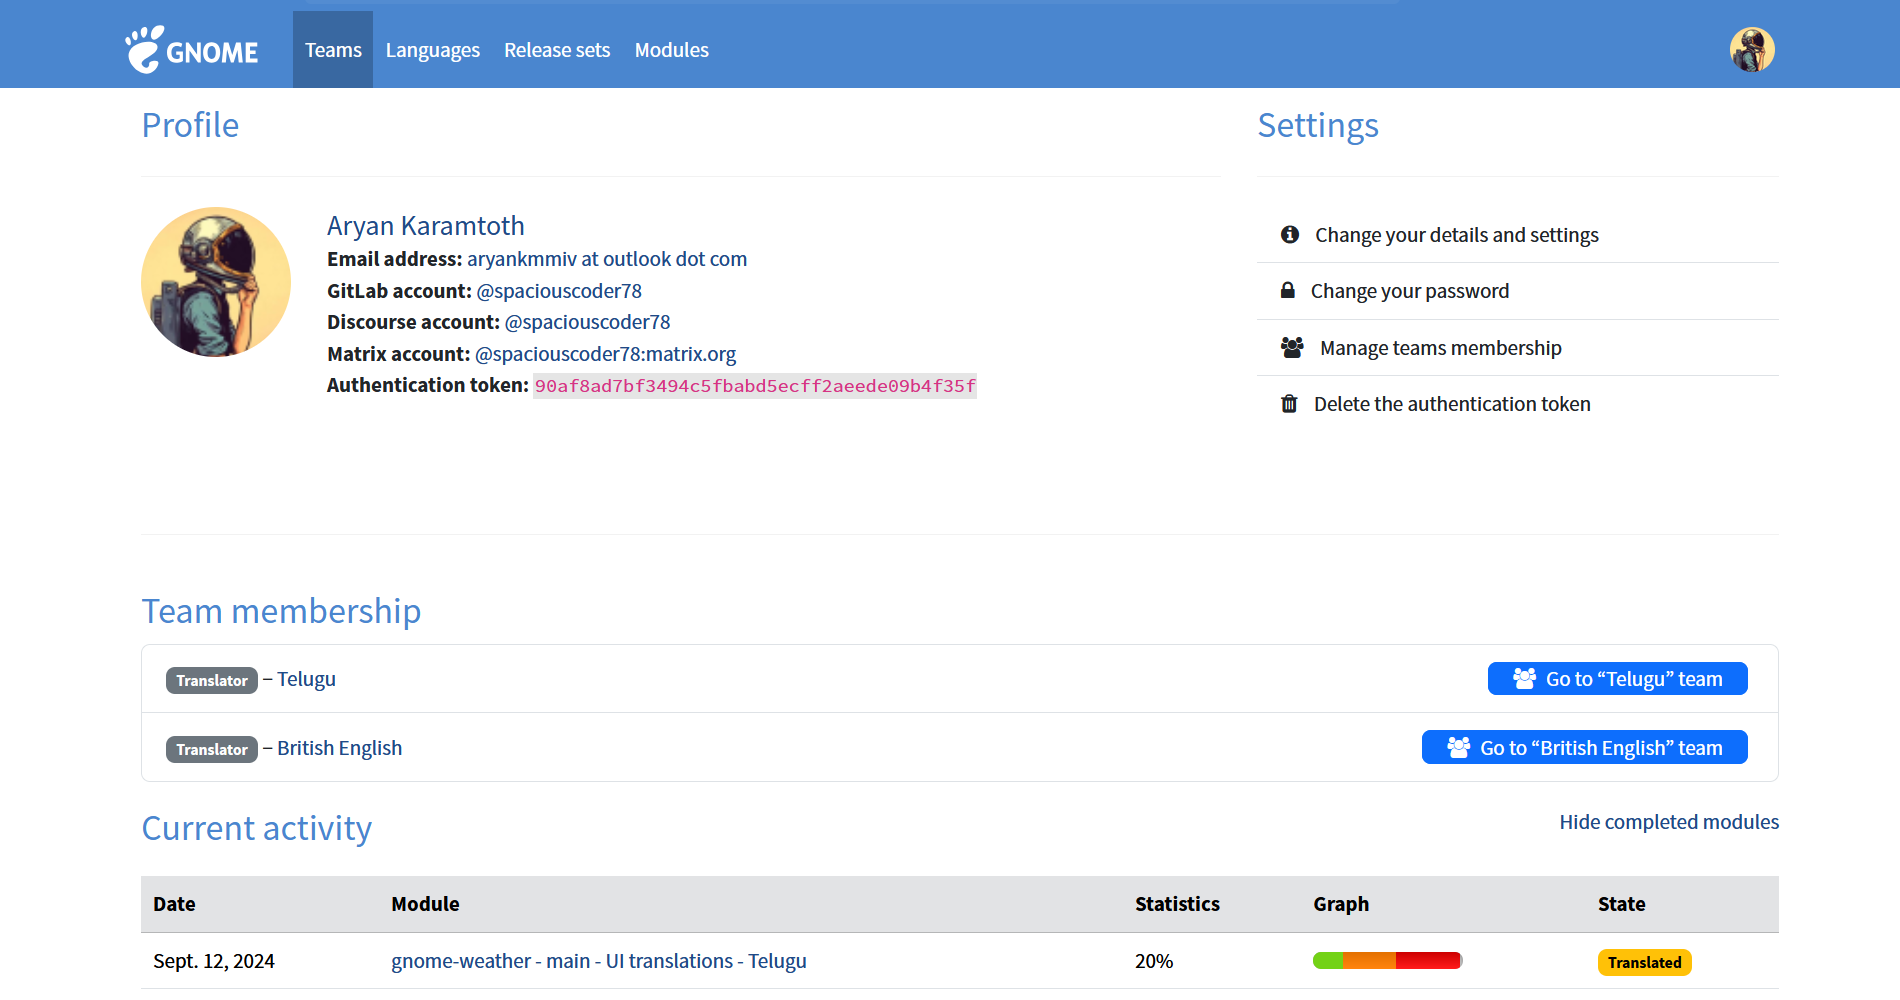Screen dimensions: 1900x1000
Task: Open Manage teams membership
Action: point(1441,348)
